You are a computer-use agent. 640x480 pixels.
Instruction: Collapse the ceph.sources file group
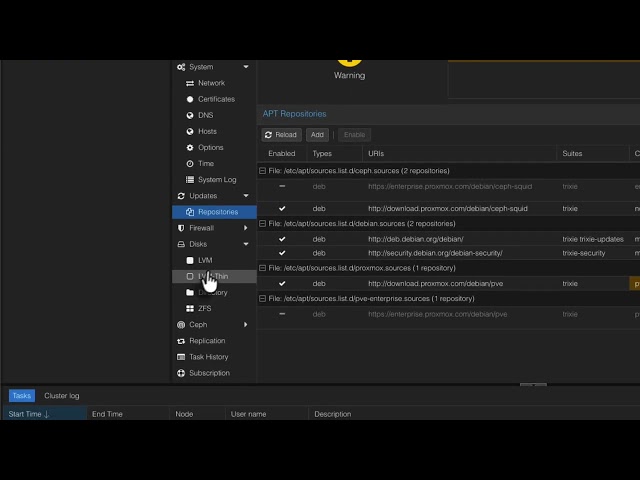262,171
